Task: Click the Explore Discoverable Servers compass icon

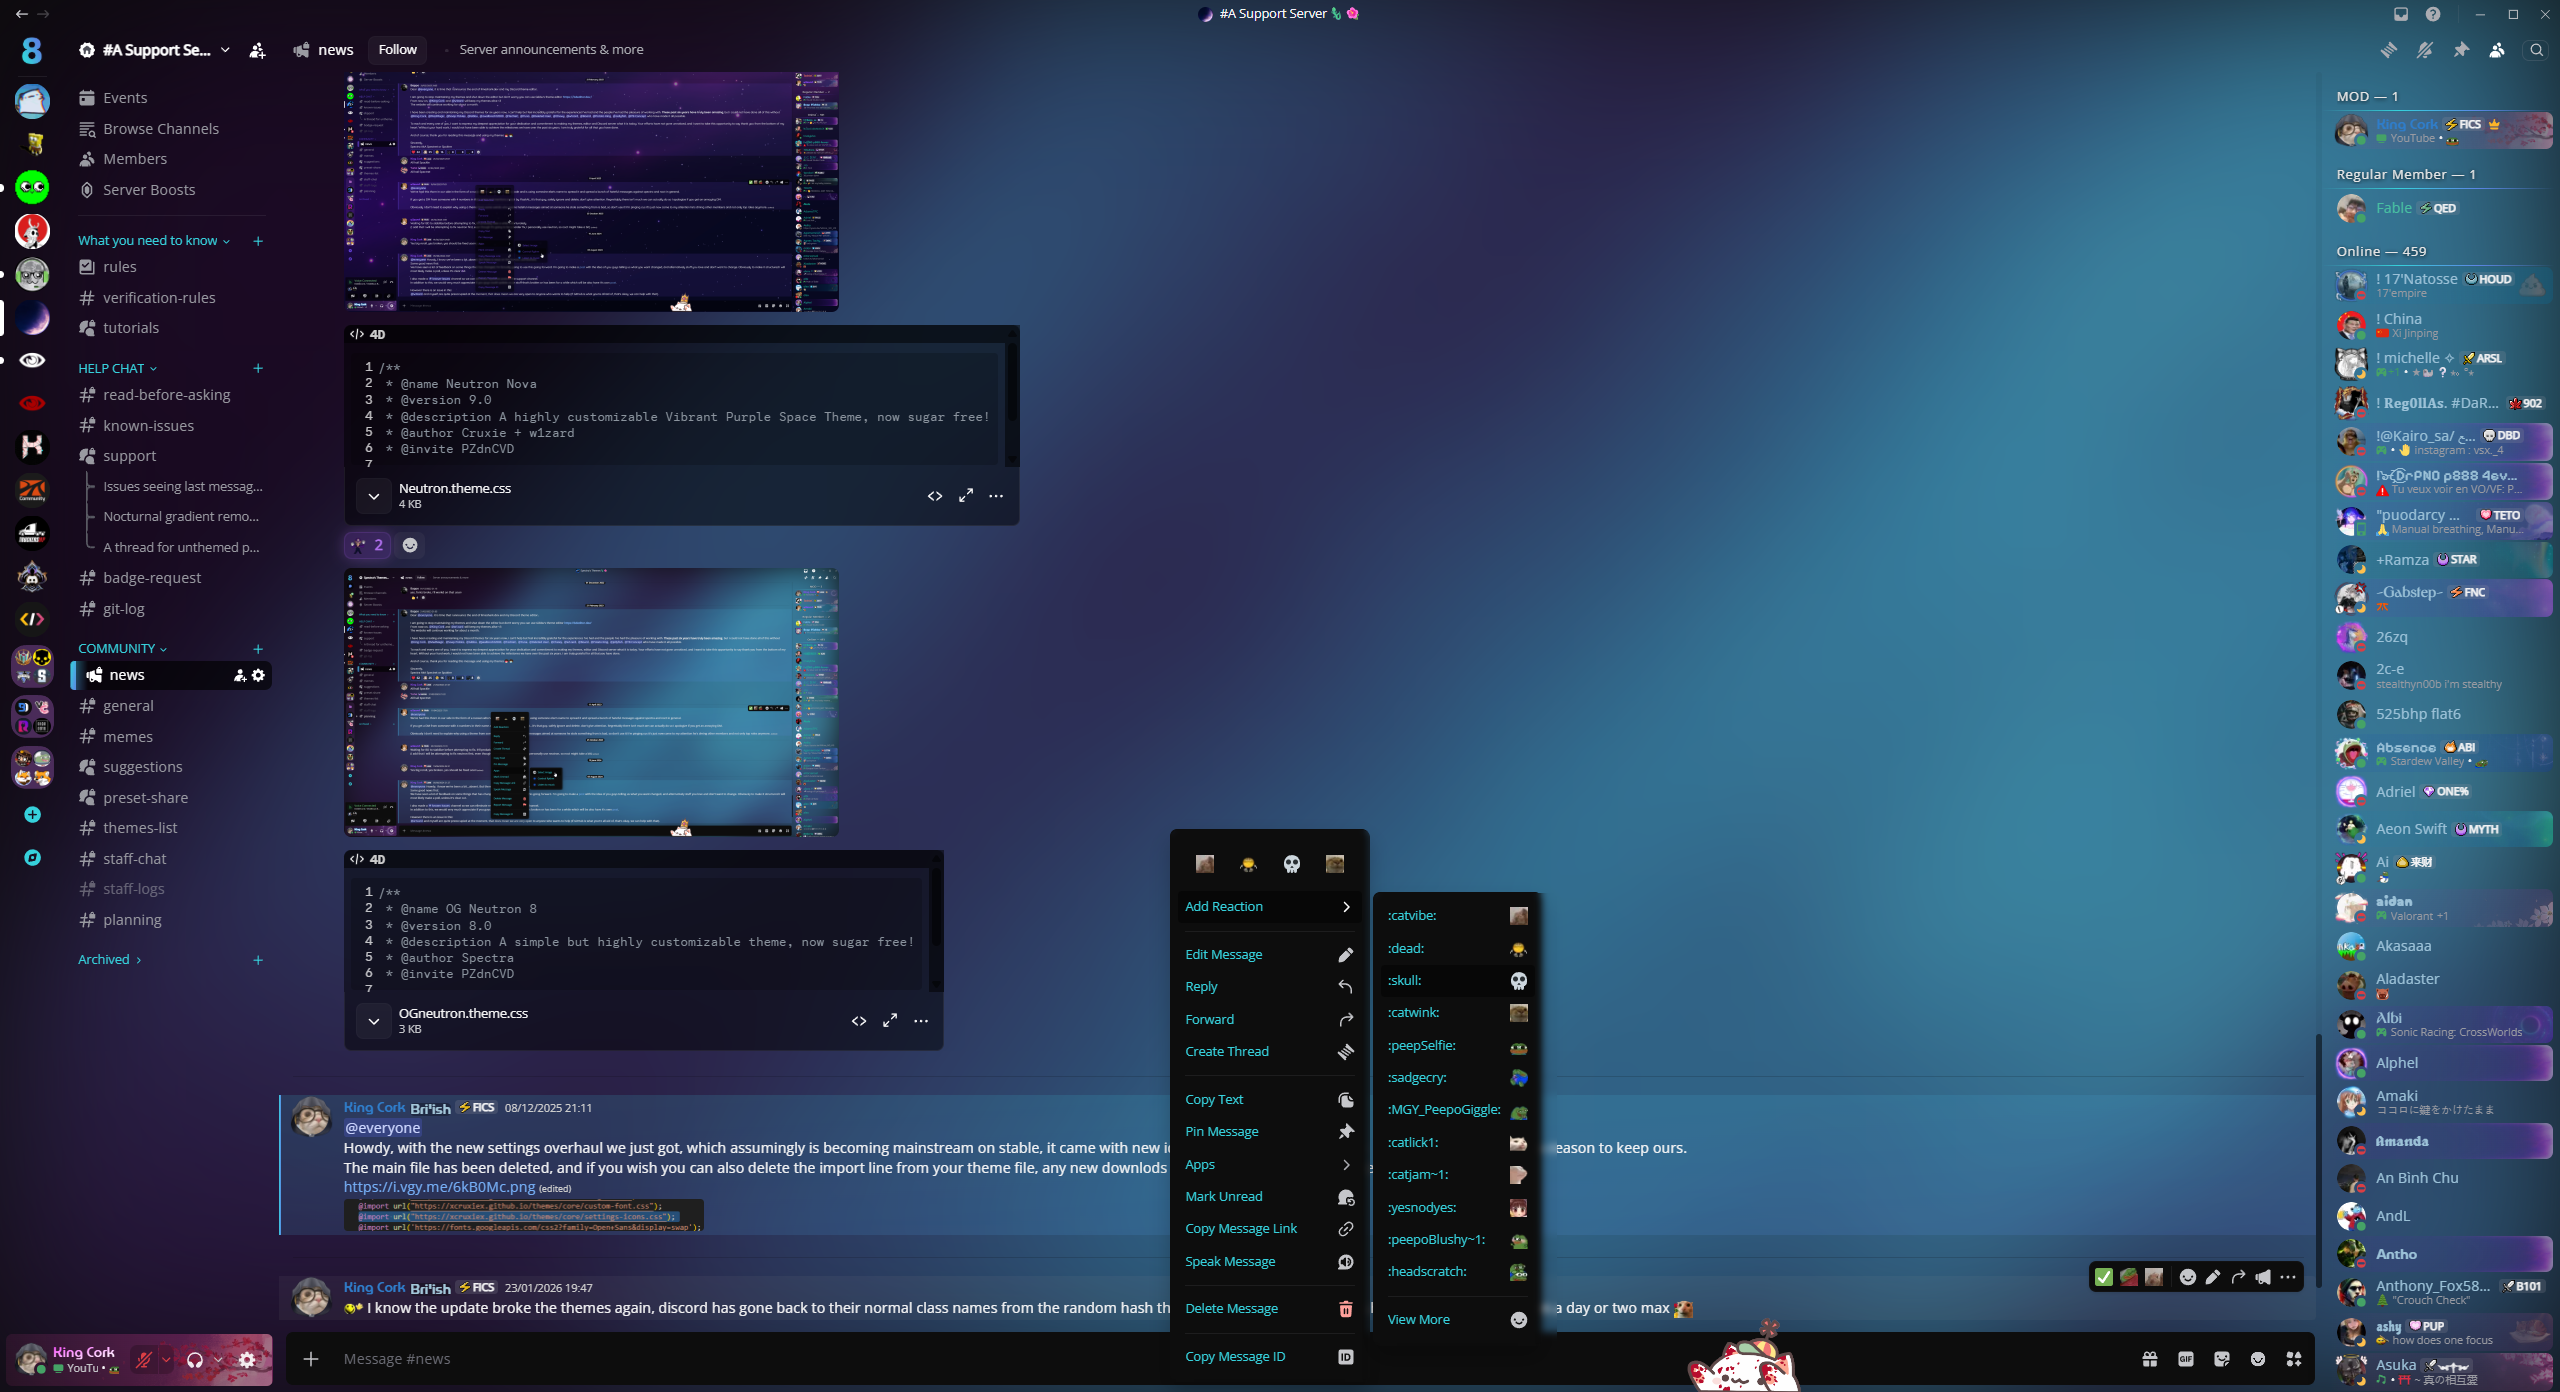Action: [x=32, y=858]
